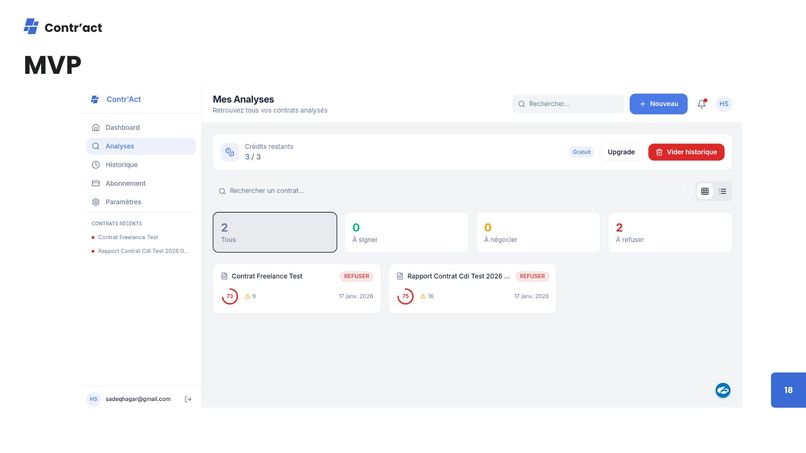
Task: Click the Contr'act slide logo
Action: click(63, 27)
